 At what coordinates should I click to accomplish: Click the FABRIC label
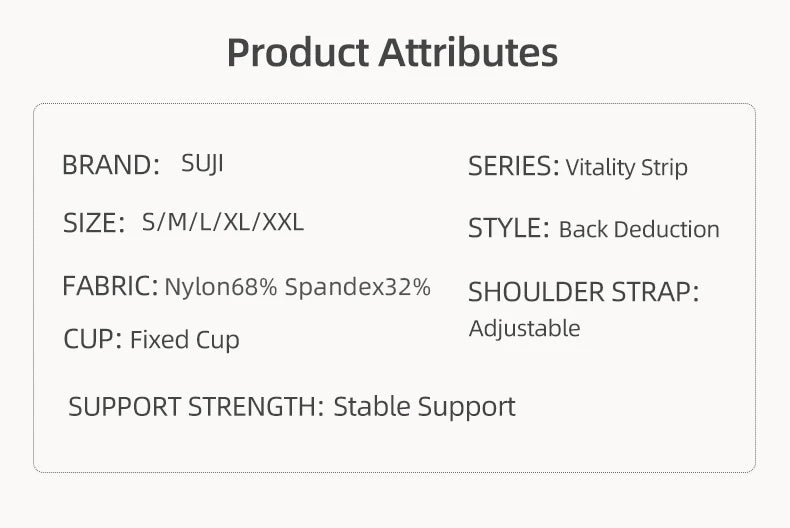pyautogui.click(x=110, y=287)
